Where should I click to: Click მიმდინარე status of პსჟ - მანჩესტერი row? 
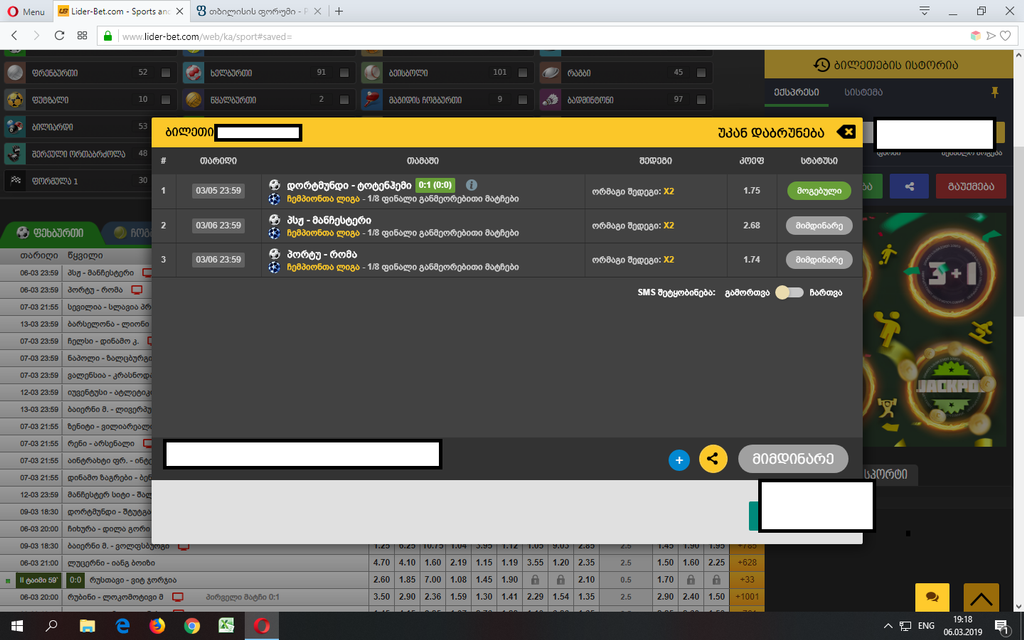(819, 225)
